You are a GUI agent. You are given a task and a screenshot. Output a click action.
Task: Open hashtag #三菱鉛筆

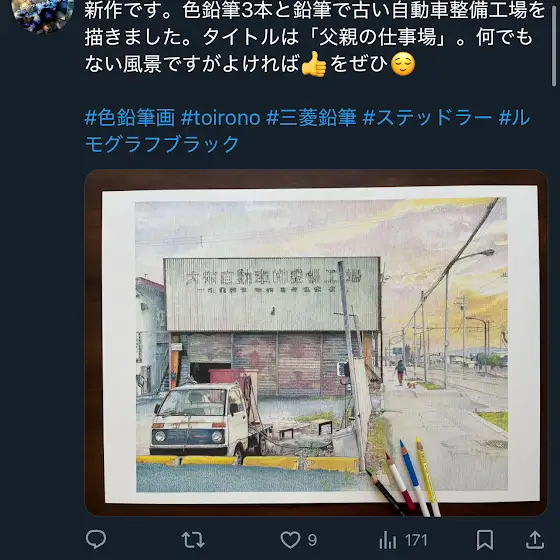coord(311,118)
